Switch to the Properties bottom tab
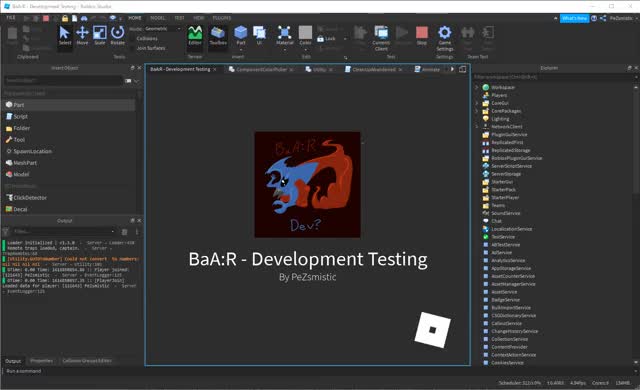This screenshot has height=390, width=640. 42,361
